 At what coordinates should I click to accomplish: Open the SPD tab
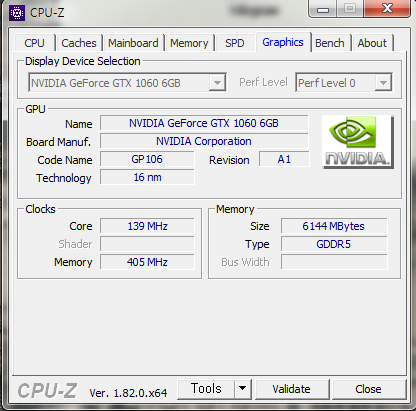235,43
